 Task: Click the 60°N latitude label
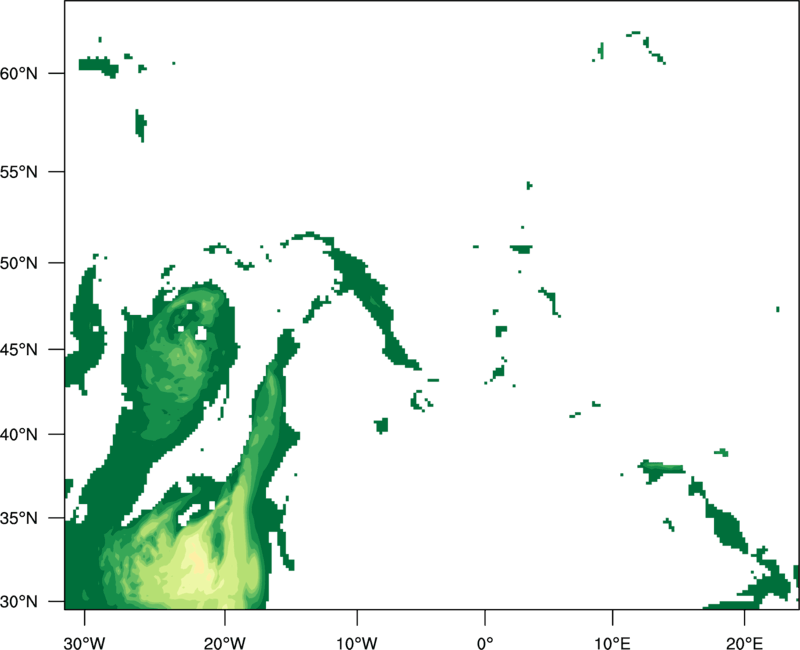click(x=19, y=74)
